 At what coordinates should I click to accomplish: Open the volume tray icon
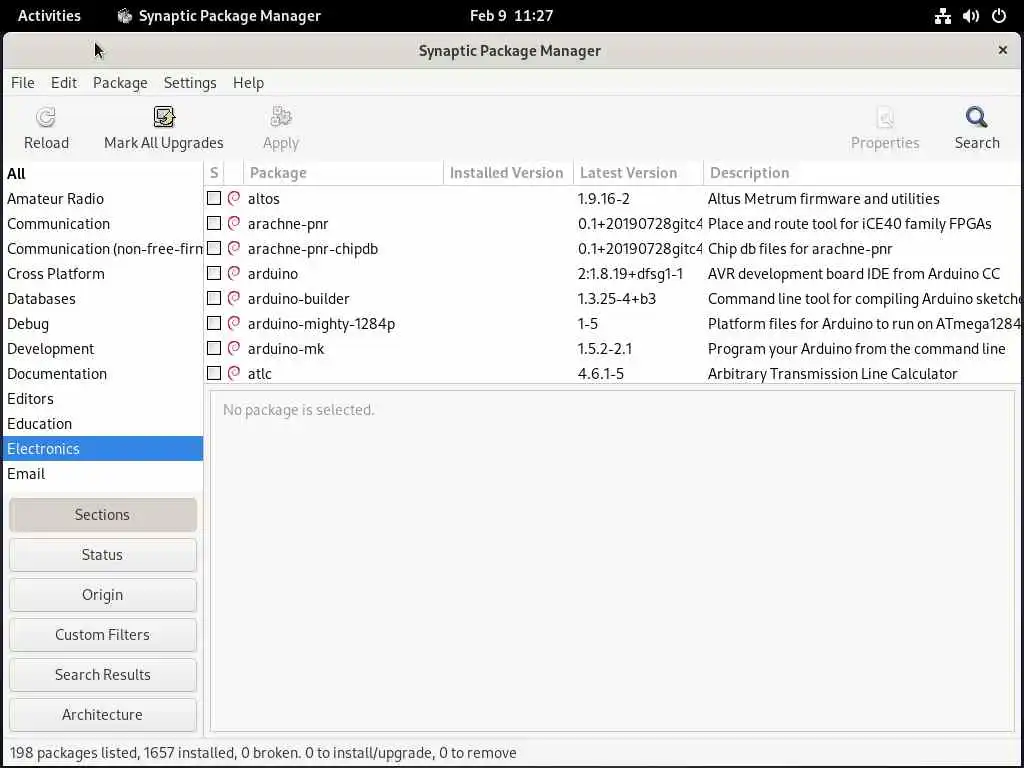[x=970, y=16]
